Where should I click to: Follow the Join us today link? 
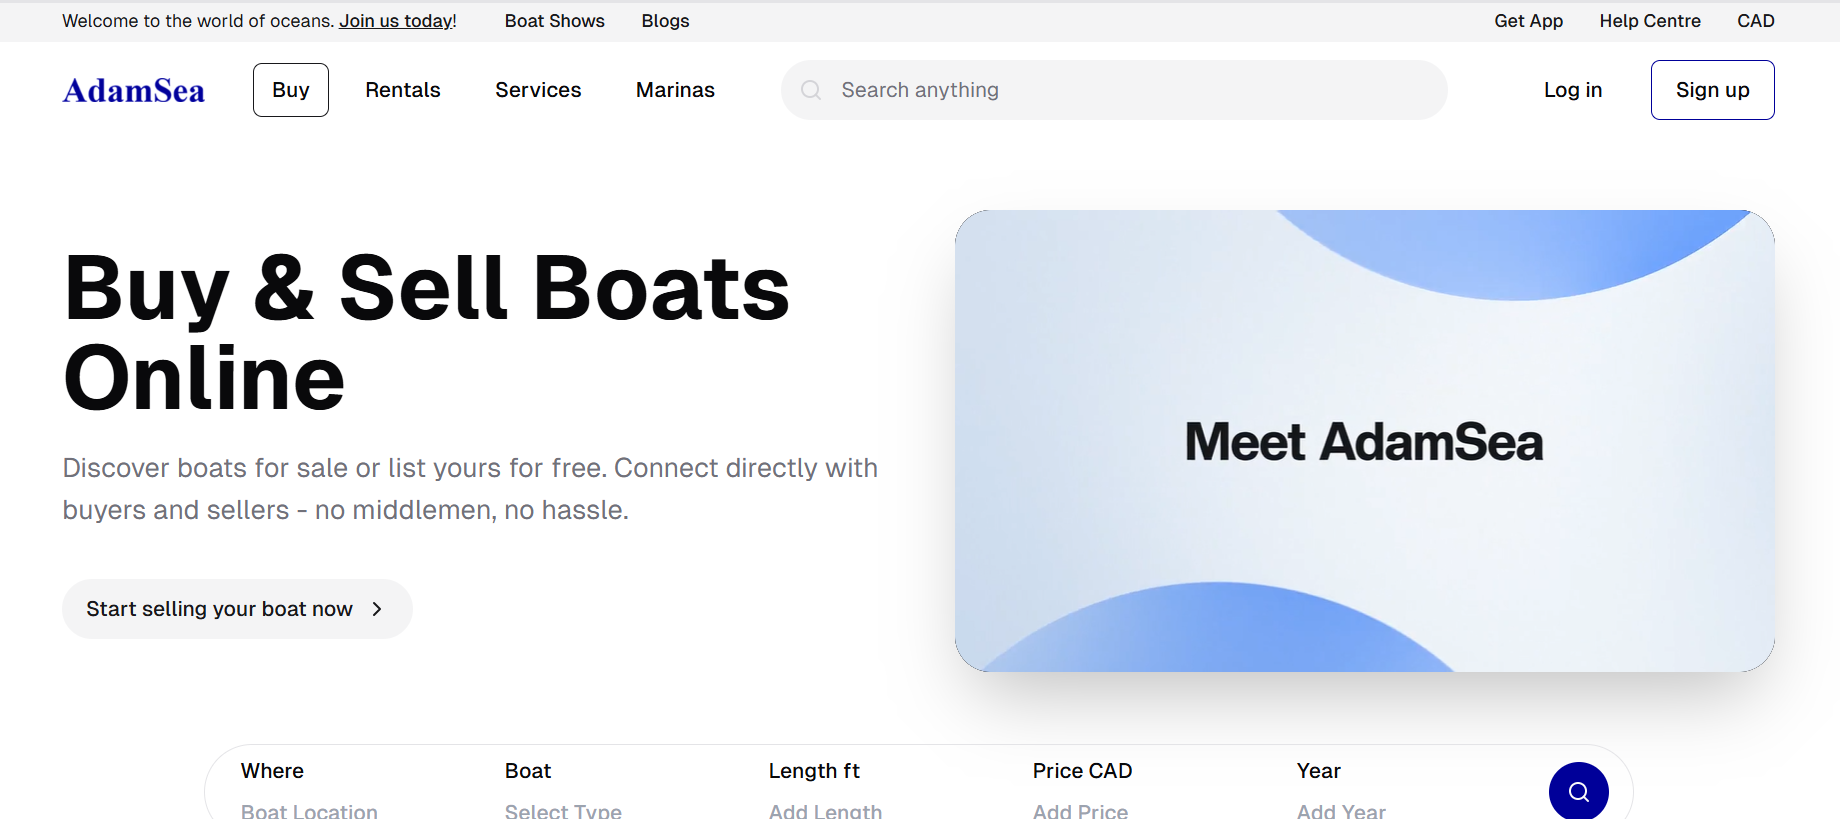point(396,21)
